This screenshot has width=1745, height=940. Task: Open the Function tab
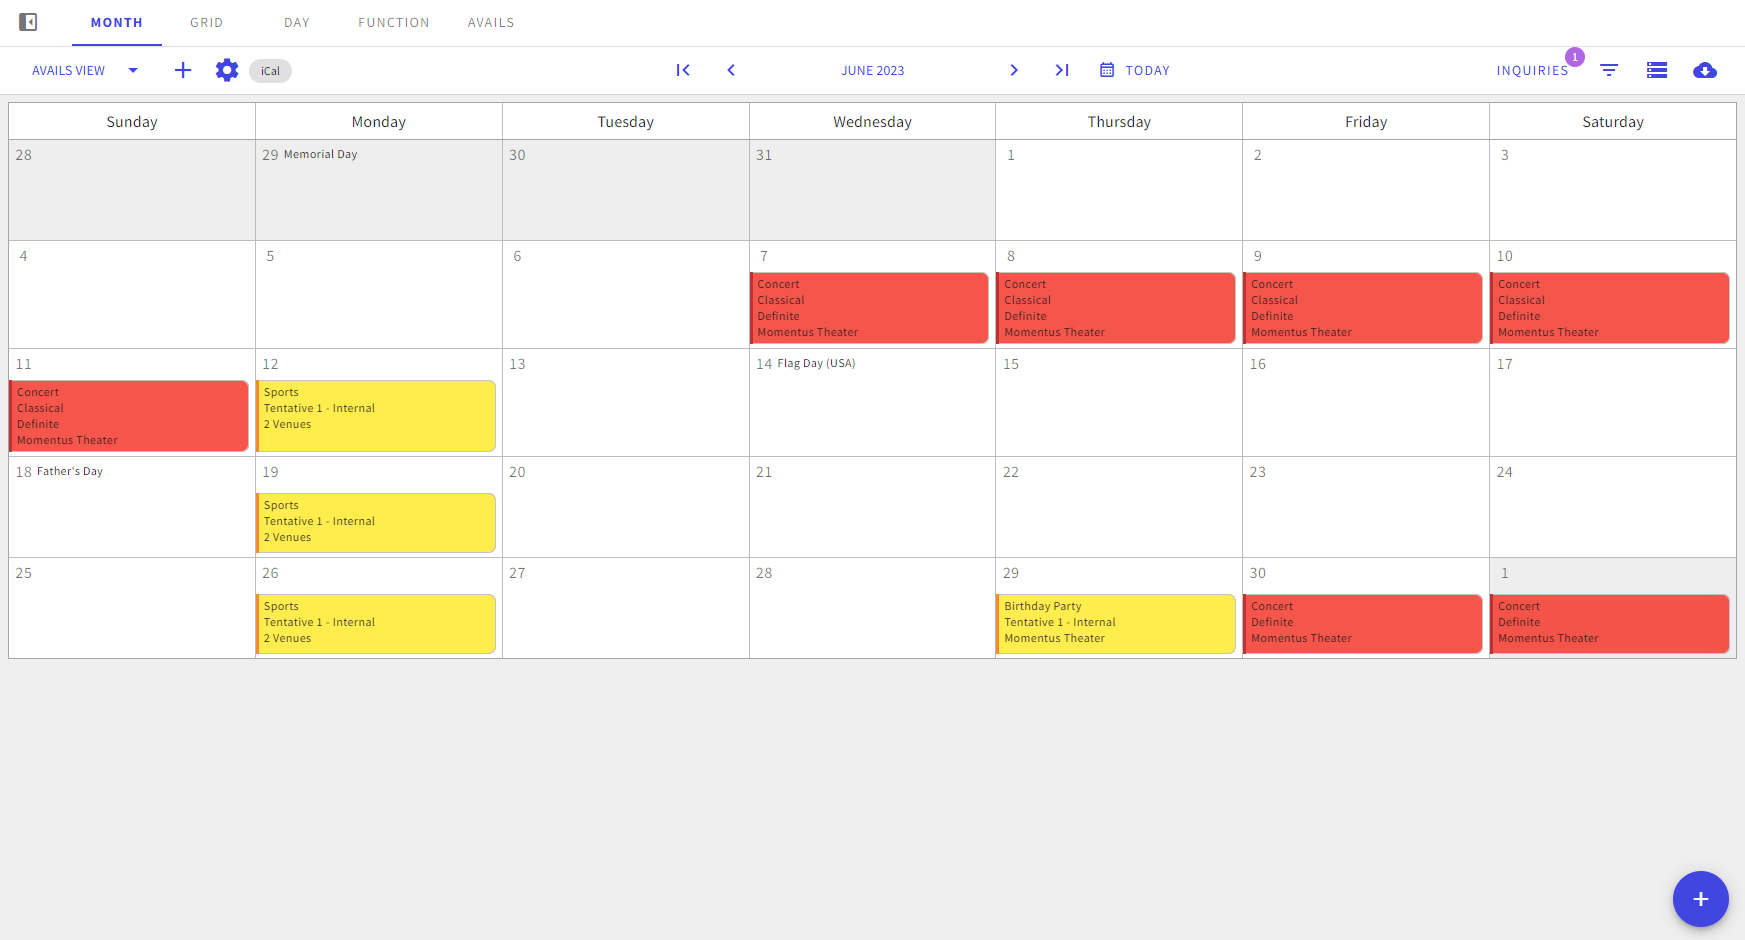coord(394,23)
